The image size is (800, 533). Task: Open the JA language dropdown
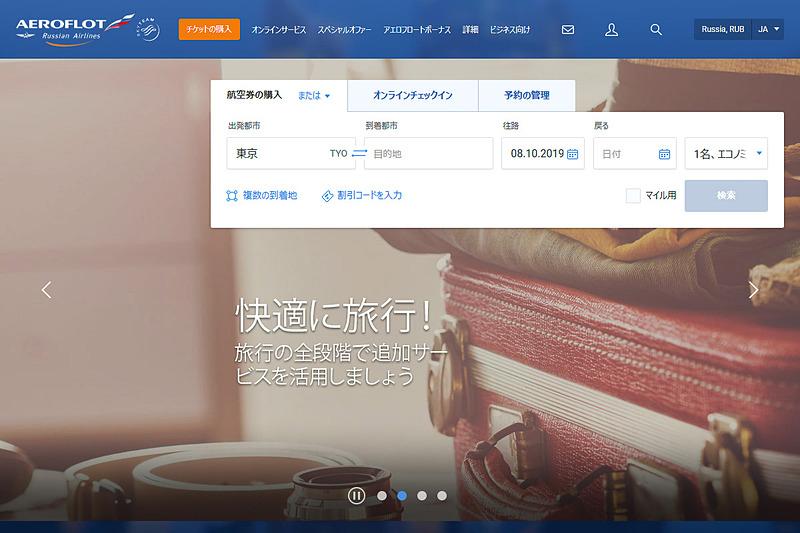coord(768,30)
